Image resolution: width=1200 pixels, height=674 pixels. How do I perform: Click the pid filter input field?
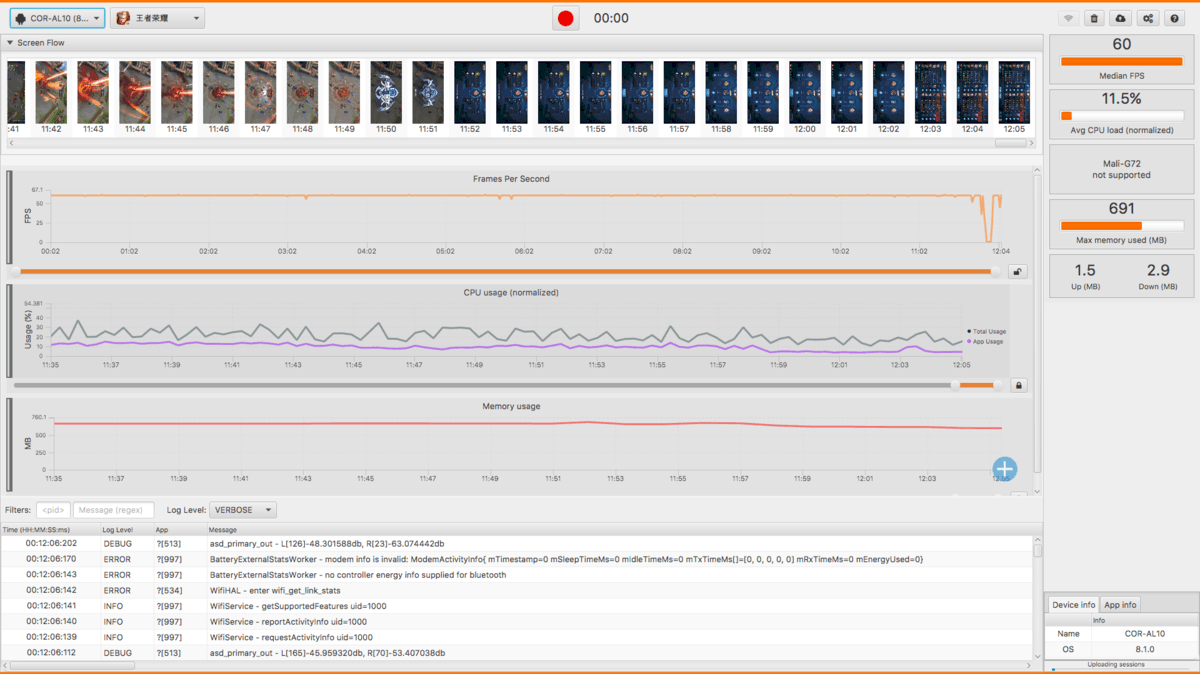tap(53, 510)
